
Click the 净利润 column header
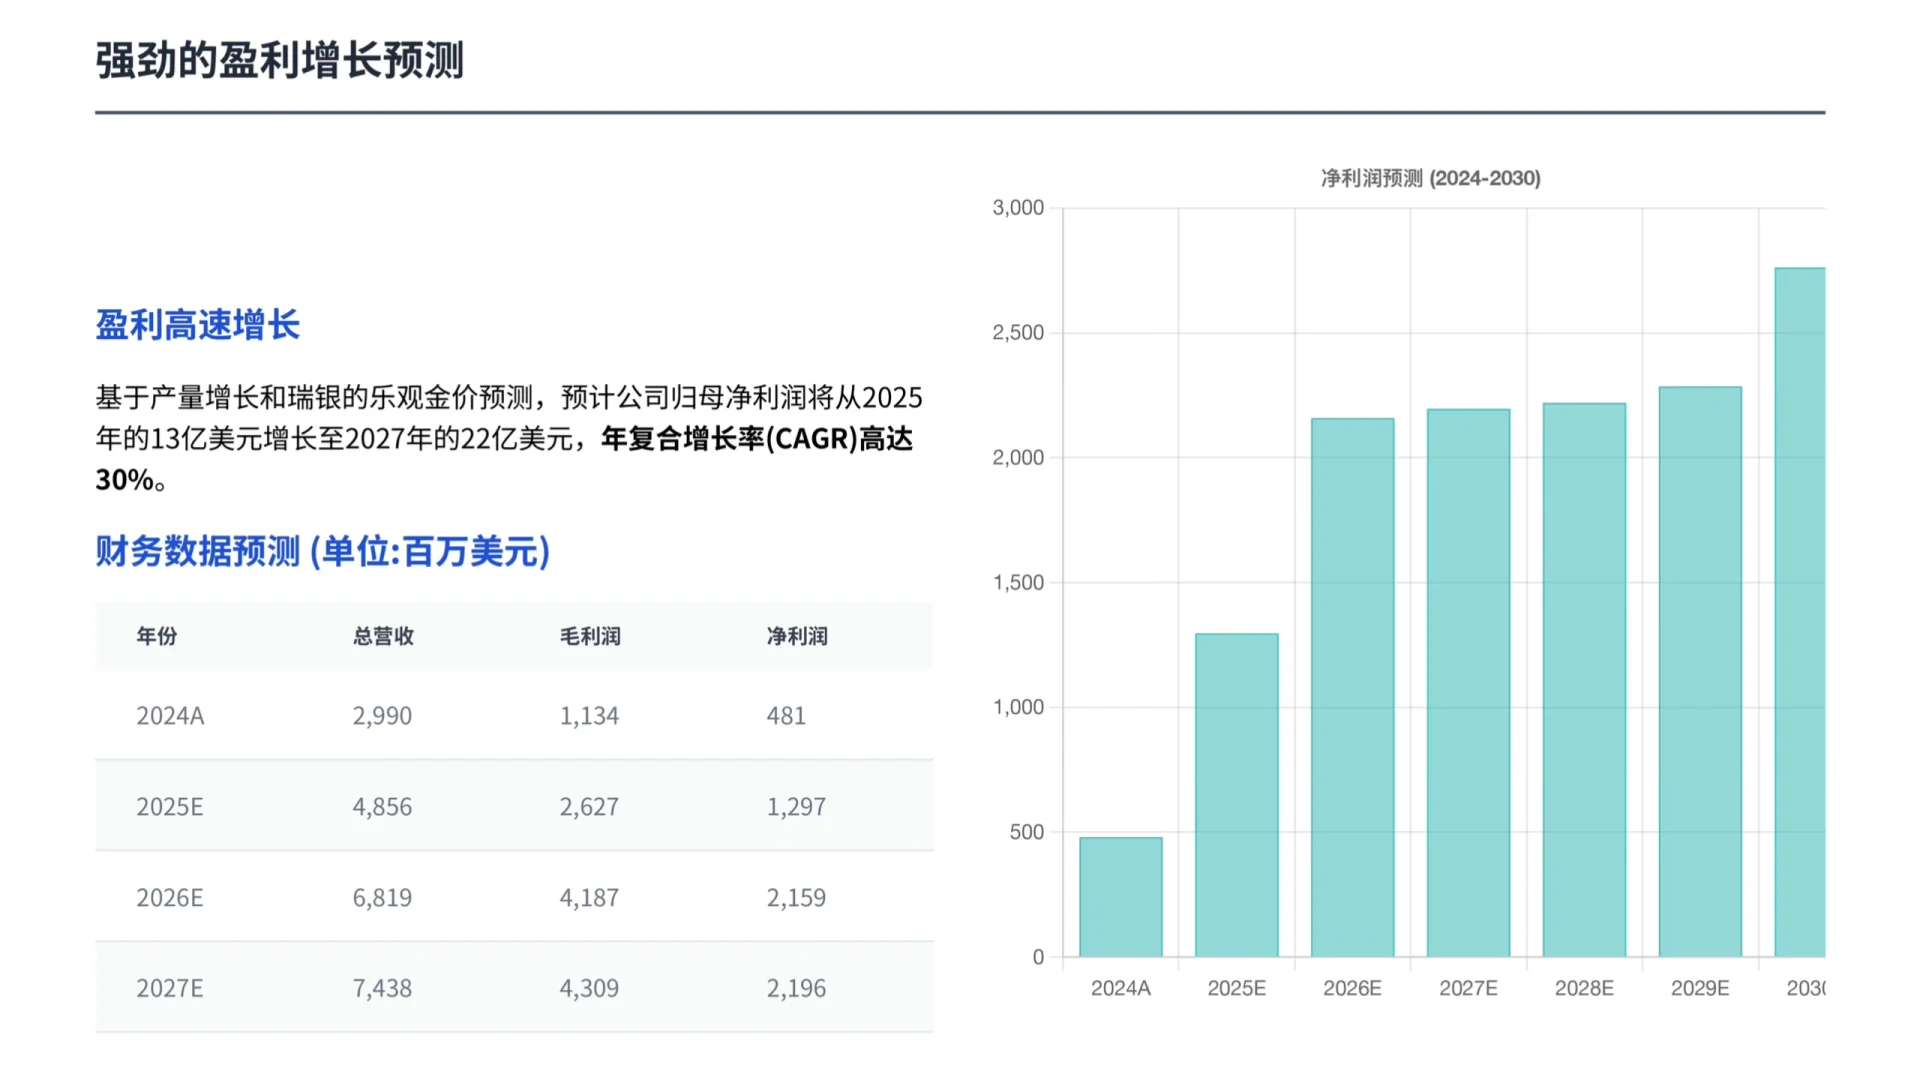pyautogui.click(x=797, y=636)
